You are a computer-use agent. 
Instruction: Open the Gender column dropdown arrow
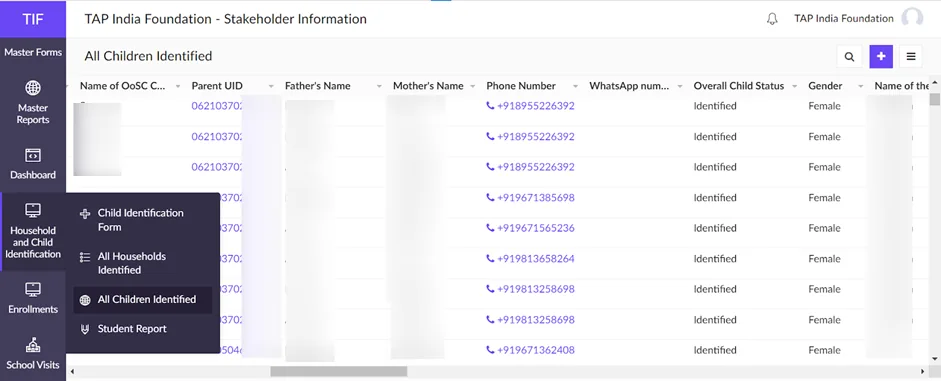click(861, 86)
